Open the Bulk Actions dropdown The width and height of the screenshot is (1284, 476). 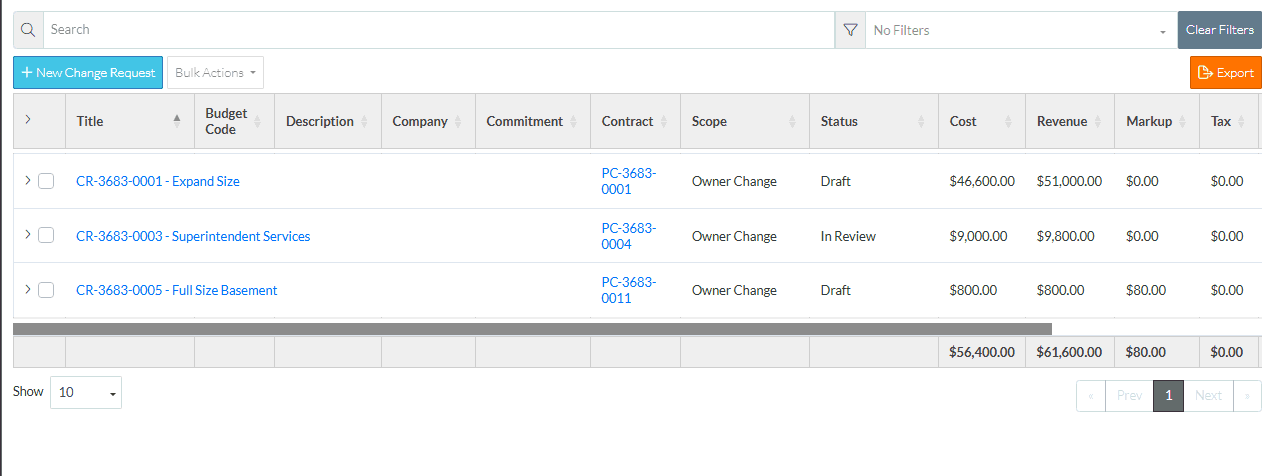coord(215,73)
